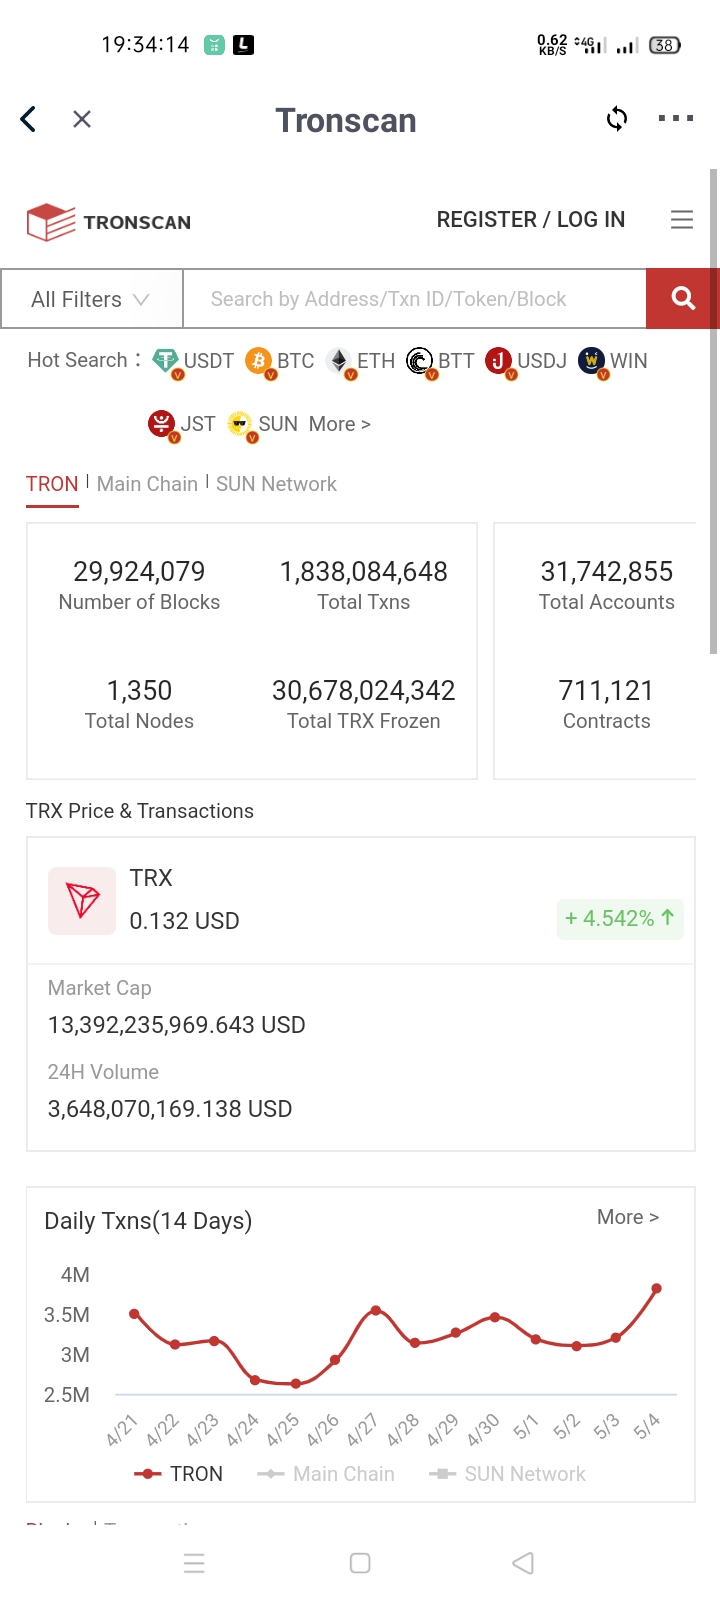The width and height of the screenshot is (720, 1600).
Task: Tap the Tronscan logo
Action: (x=108, y=222)
